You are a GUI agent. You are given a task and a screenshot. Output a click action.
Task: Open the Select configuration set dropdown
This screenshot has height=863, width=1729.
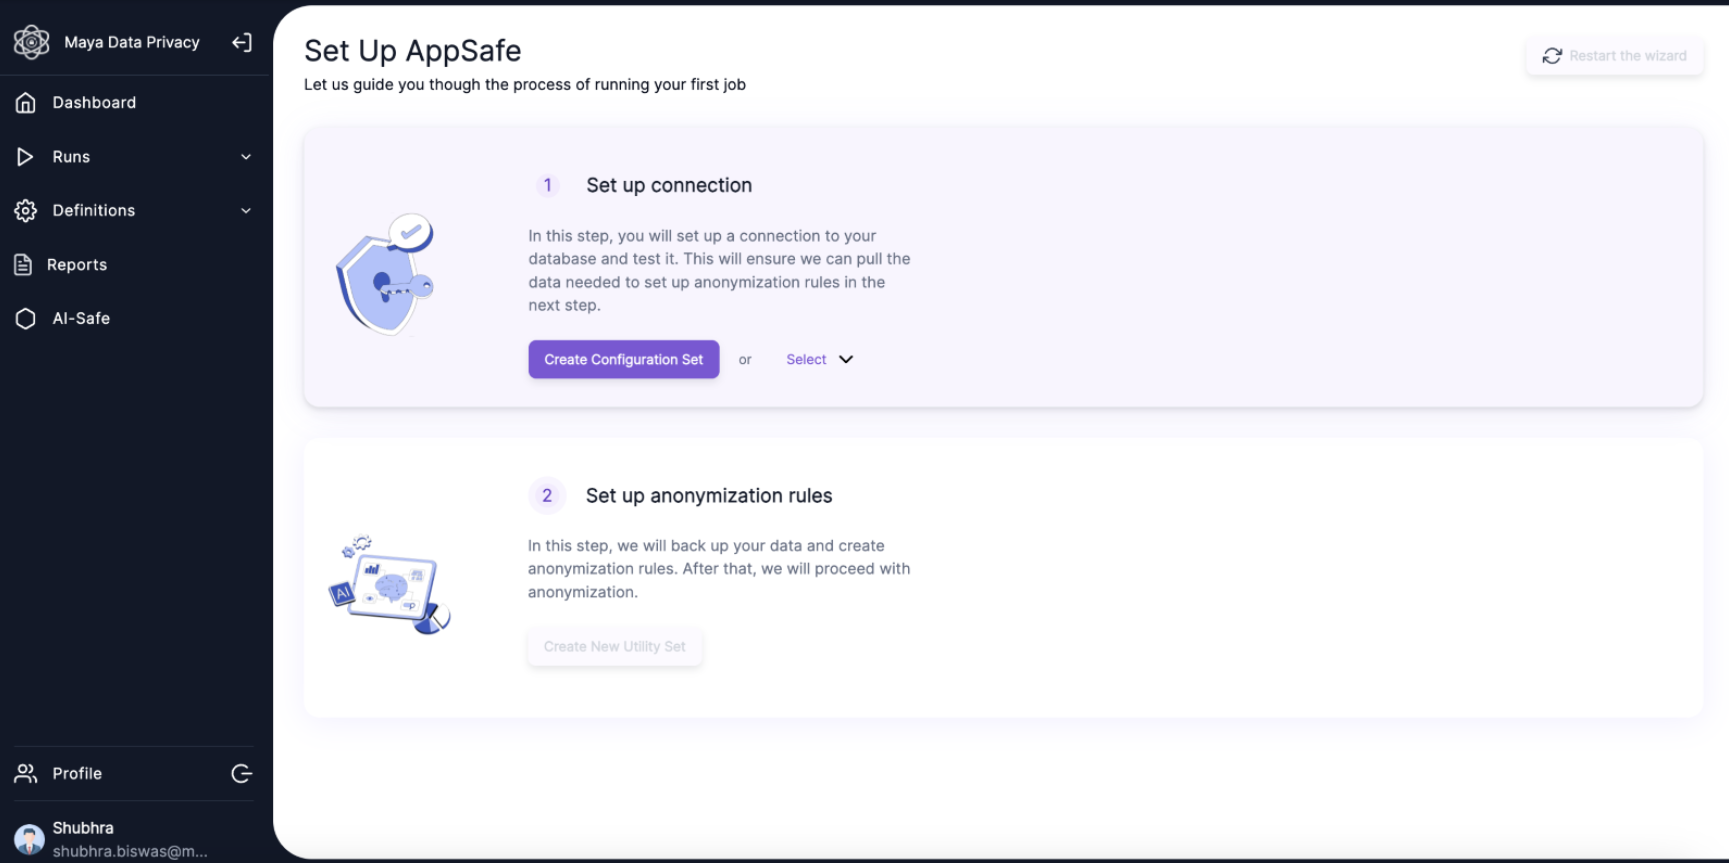pyautogui.click(x=819, y=359)
